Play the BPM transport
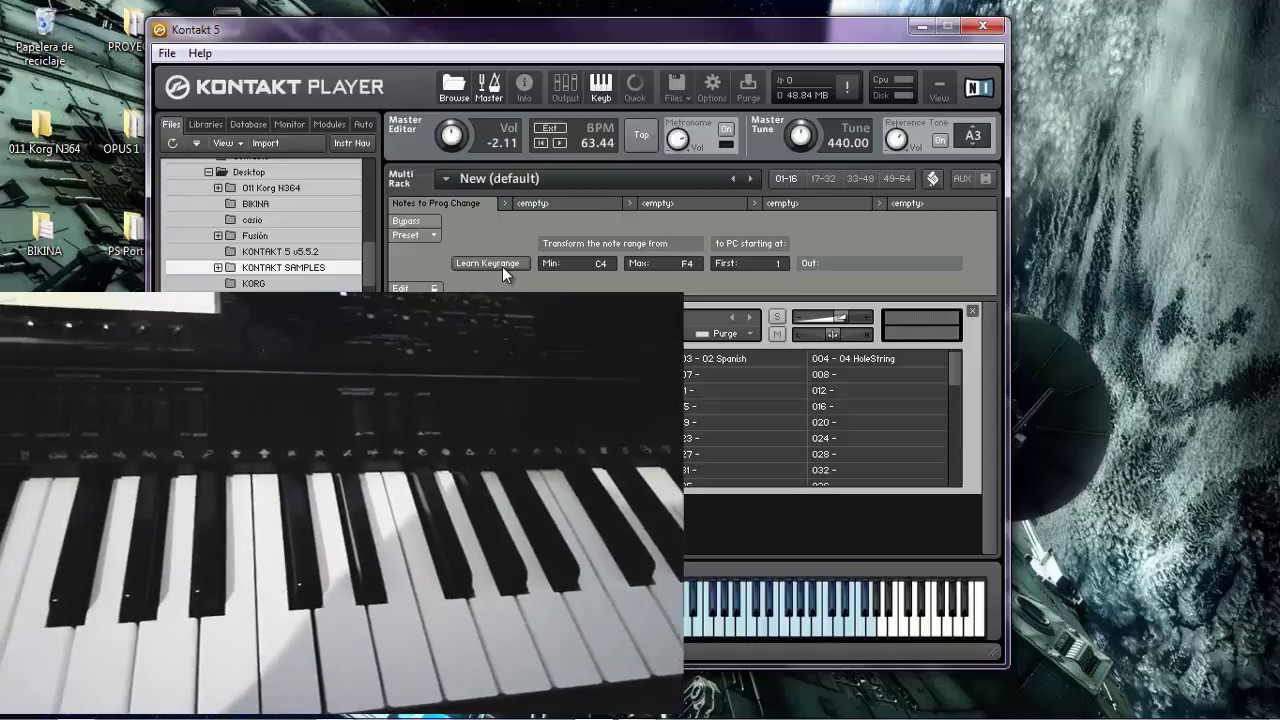The image size is (1280, 720). [559, 143]
